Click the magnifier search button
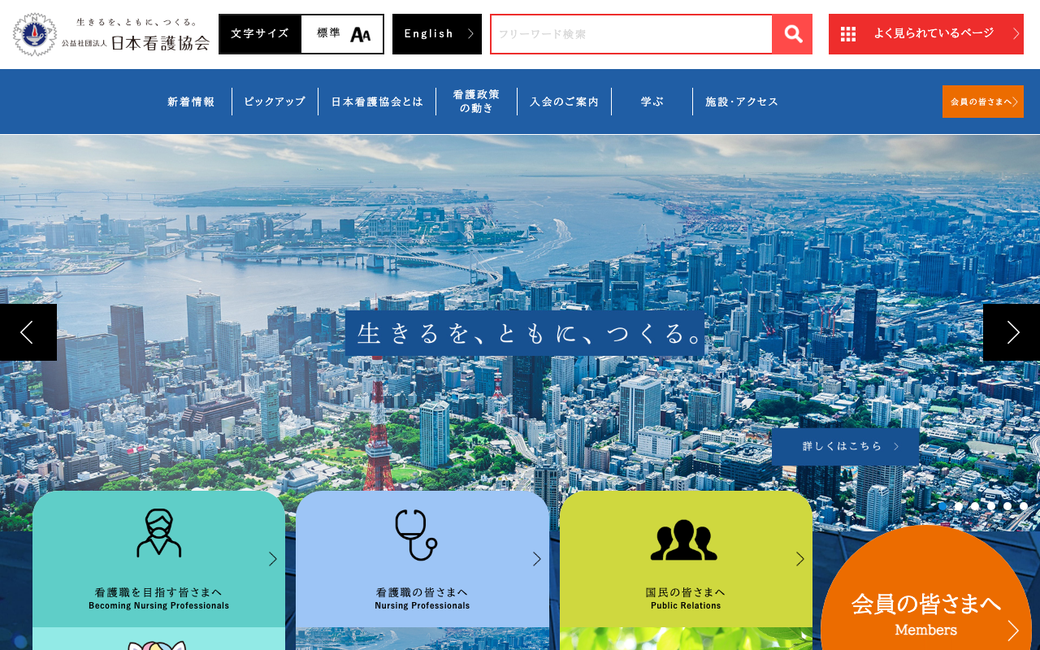The image size is (1040, 650). coord(793,34)
